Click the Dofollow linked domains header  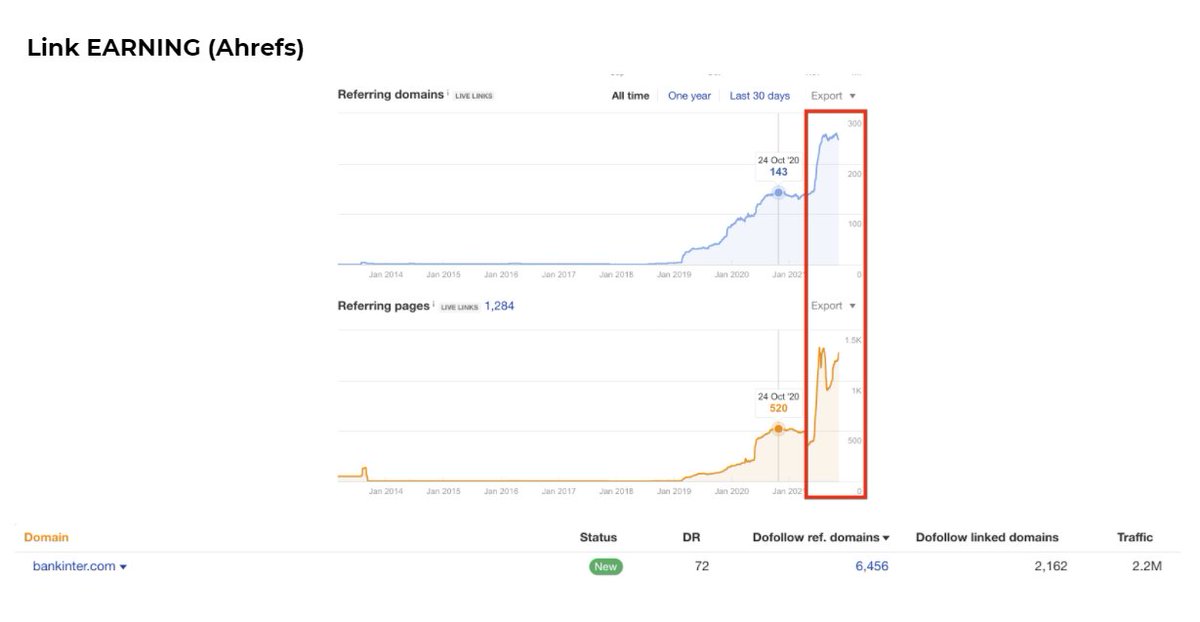(987, 537)
